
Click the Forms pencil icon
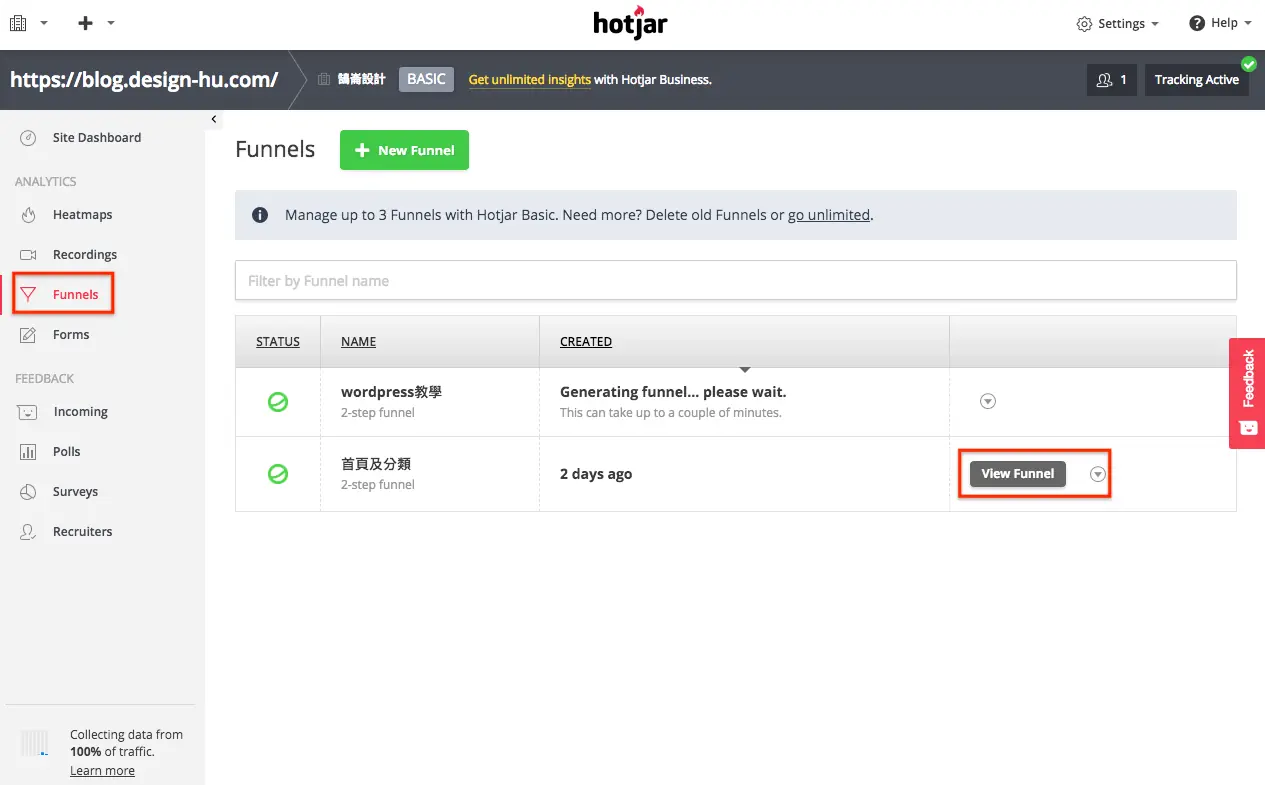point(29,335)
